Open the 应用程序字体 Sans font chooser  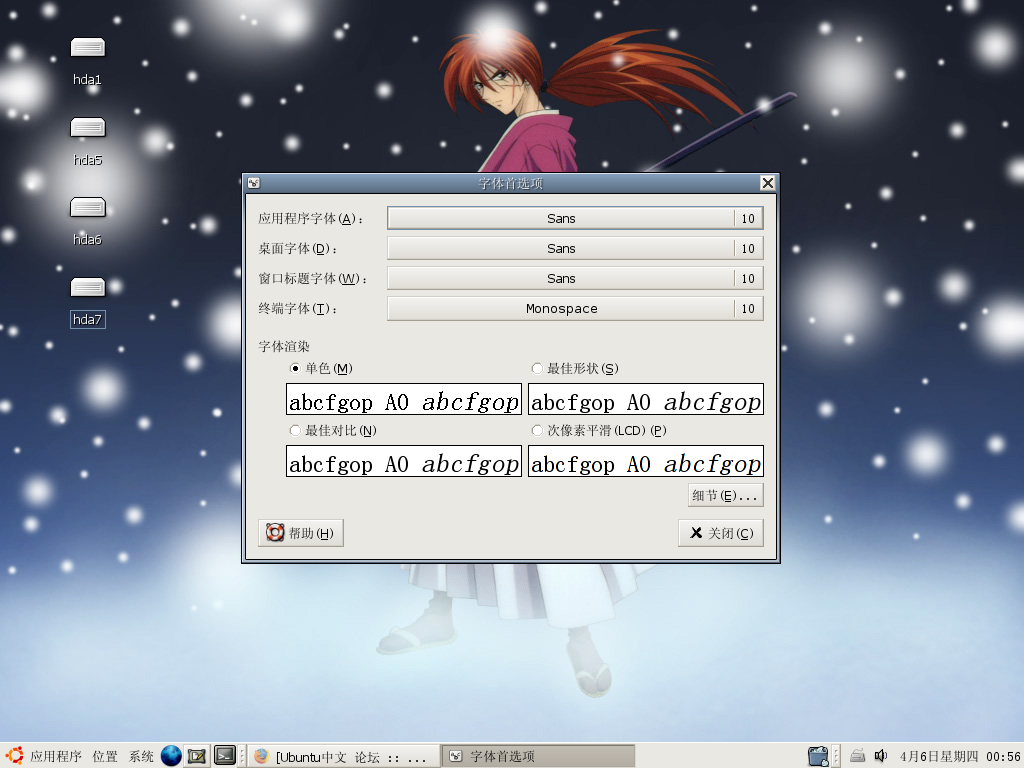575,218
